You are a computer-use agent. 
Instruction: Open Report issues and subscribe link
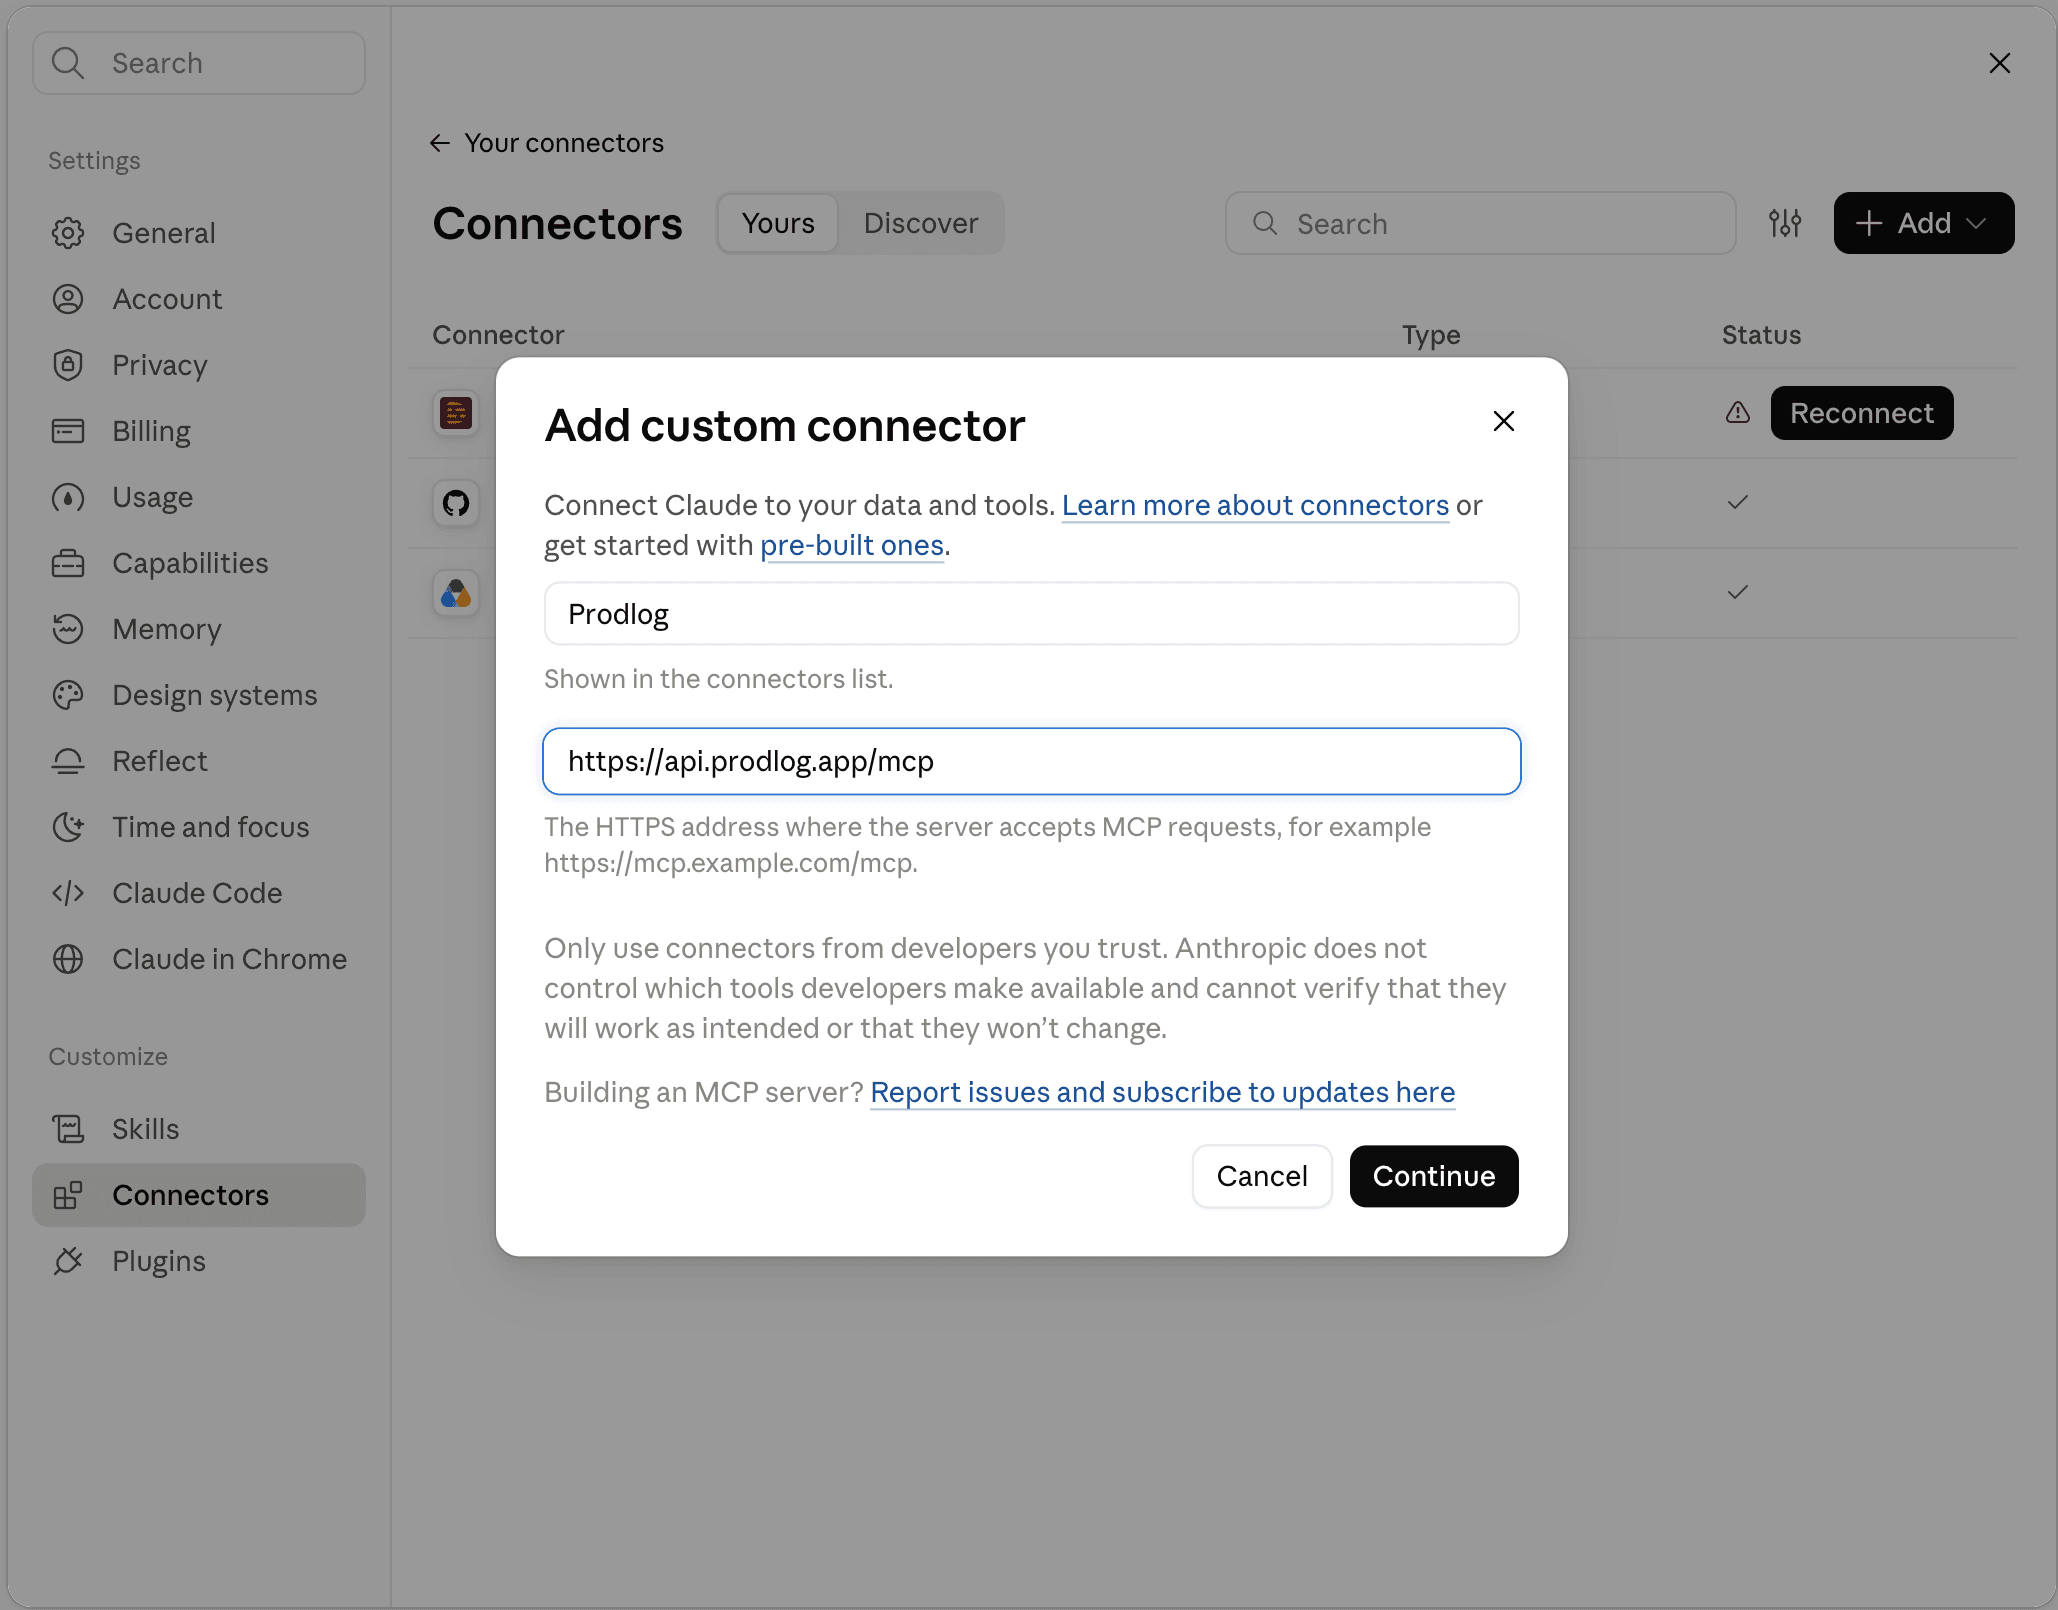click(1163, 1092)
